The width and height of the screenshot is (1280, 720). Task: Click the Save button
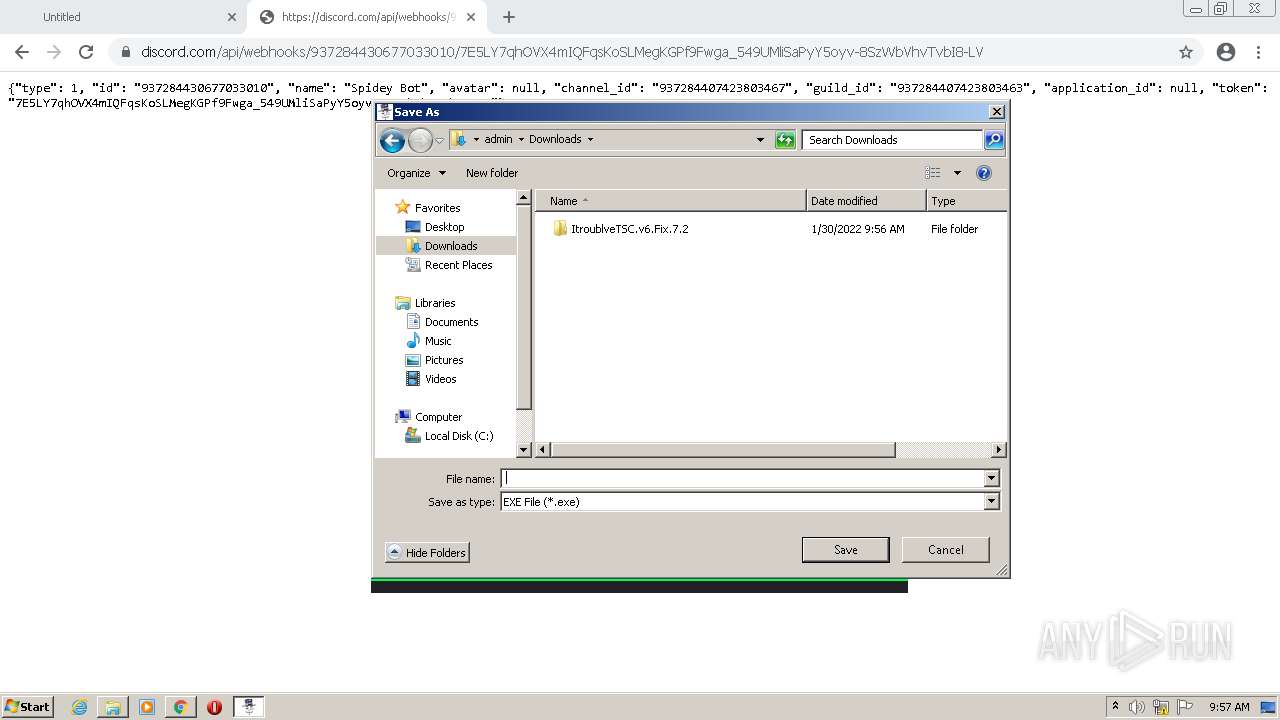[846, 550]
